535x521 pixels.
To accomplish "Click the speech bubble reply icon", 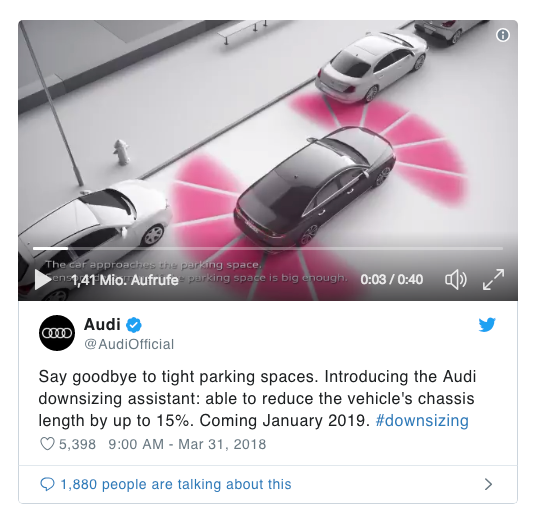I will [47, 484].
